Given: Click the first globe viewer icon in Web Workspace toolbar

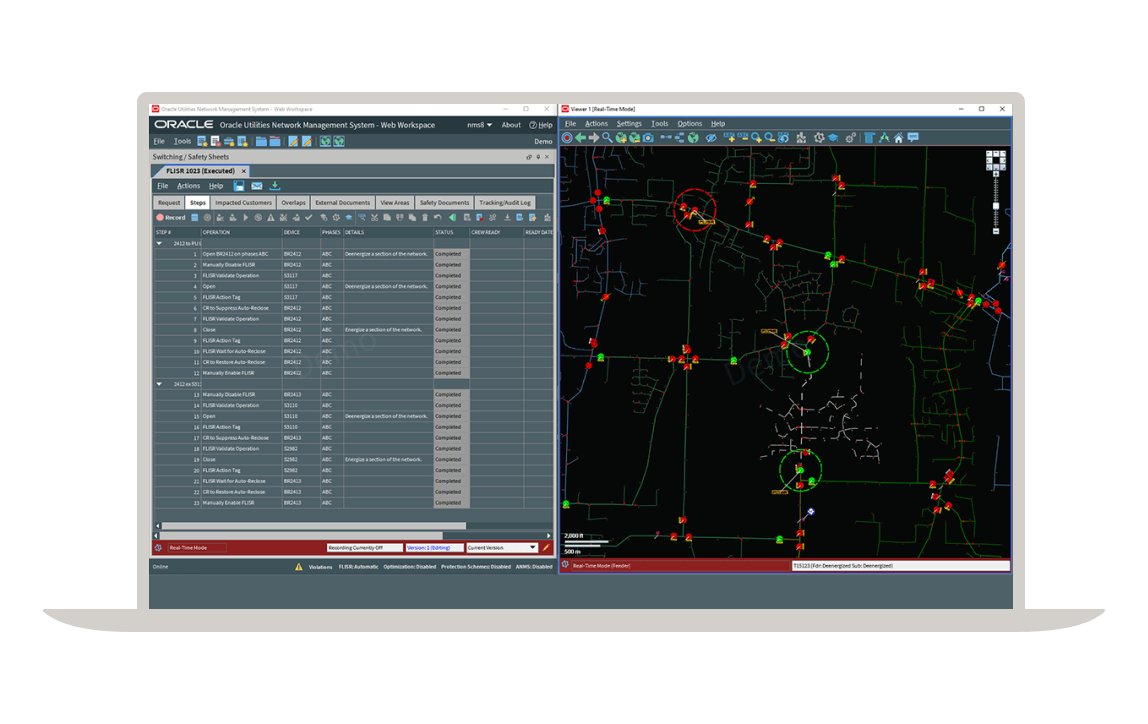Looking at the screenshot, I should (325, 141).
